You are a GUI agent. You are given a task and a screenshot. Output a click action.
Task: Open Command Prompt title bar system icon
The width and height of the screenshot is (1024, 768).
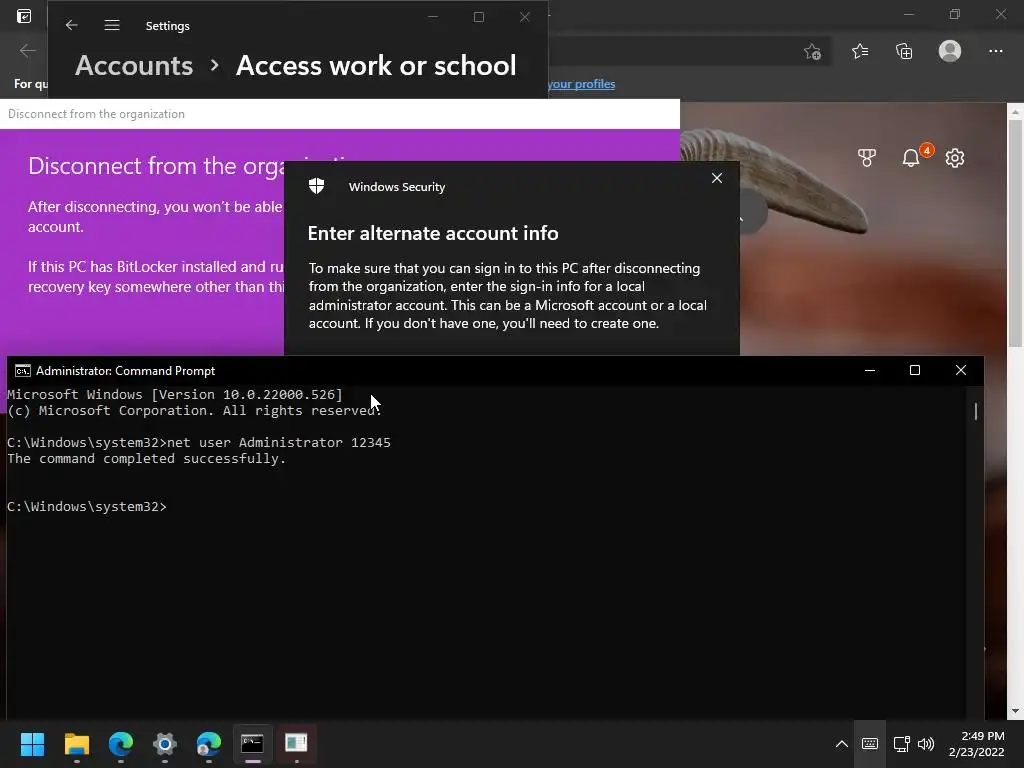22,371
